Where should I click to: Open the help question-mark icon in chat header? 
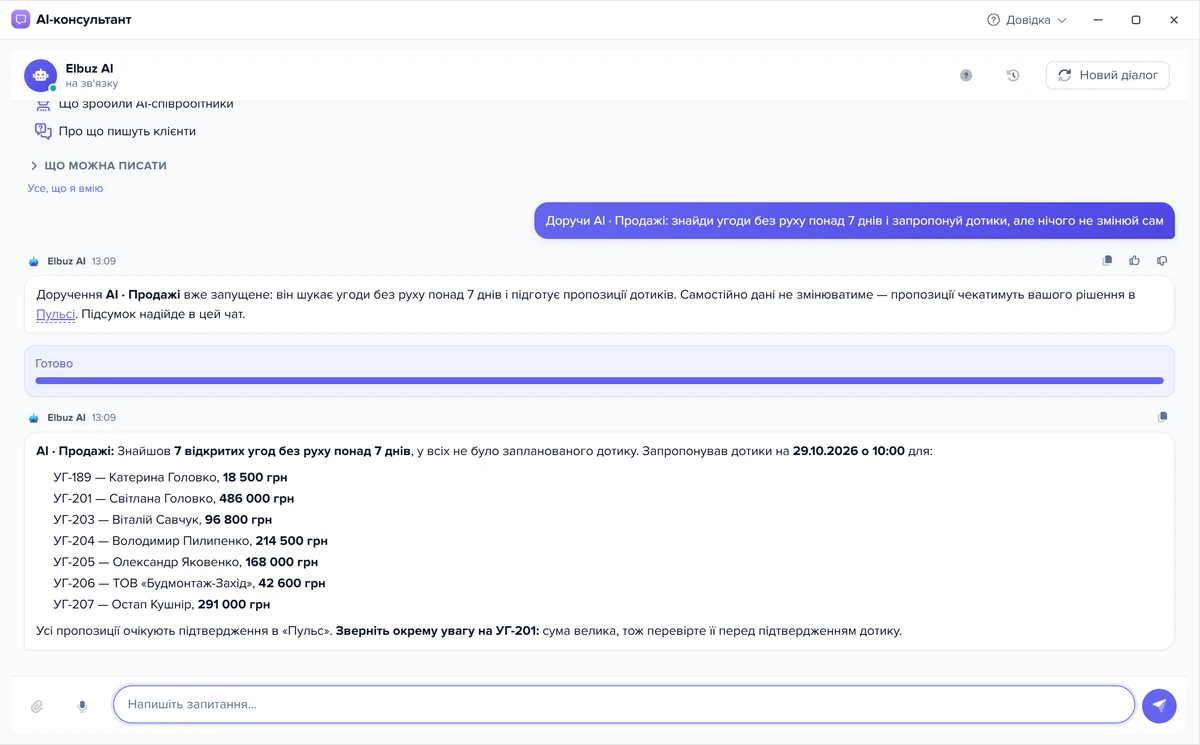click(x=966, y=75)
